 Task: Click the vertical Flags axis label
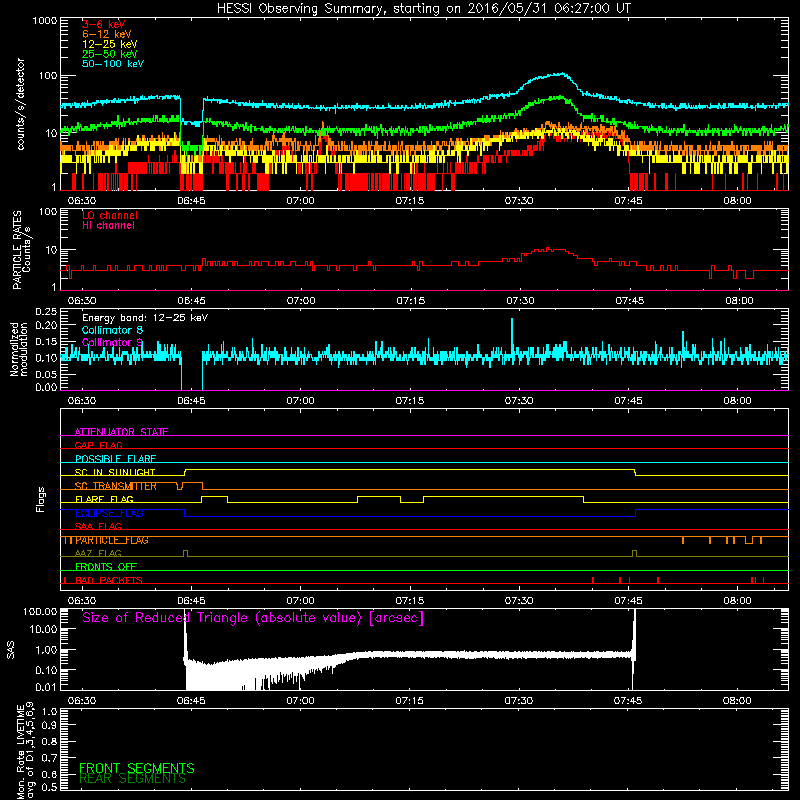(x=41, y=499)
